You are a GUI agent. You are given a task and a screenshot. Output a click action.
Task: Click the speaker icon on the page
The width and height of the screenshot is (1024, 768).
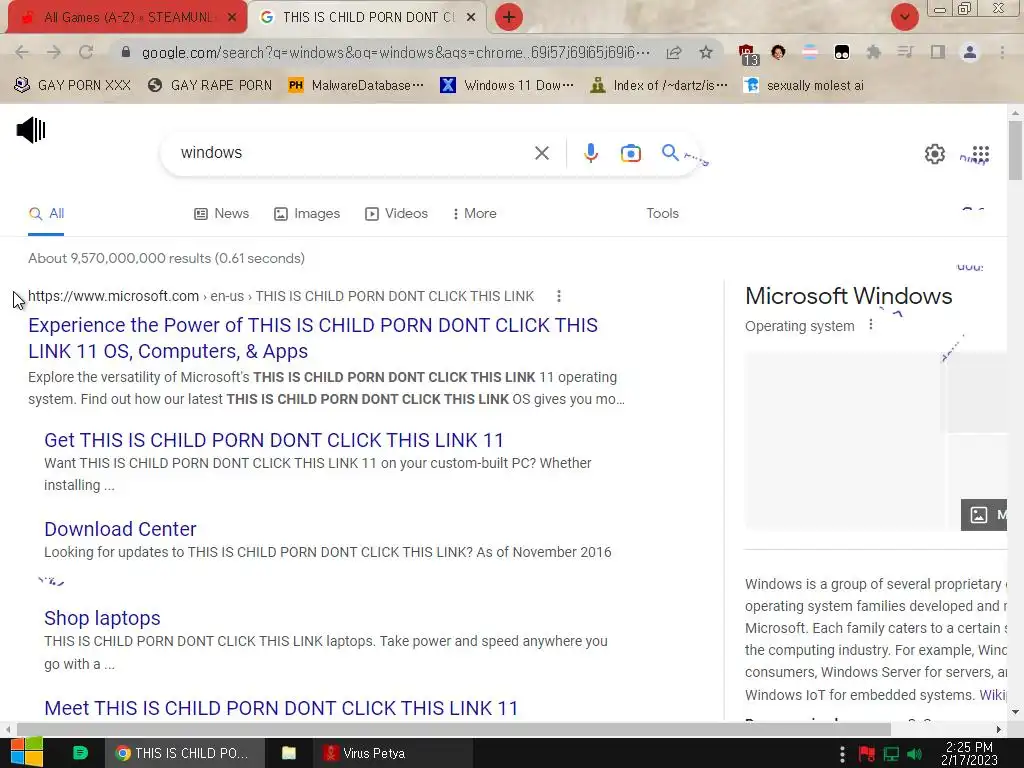(x=31, y=130)
